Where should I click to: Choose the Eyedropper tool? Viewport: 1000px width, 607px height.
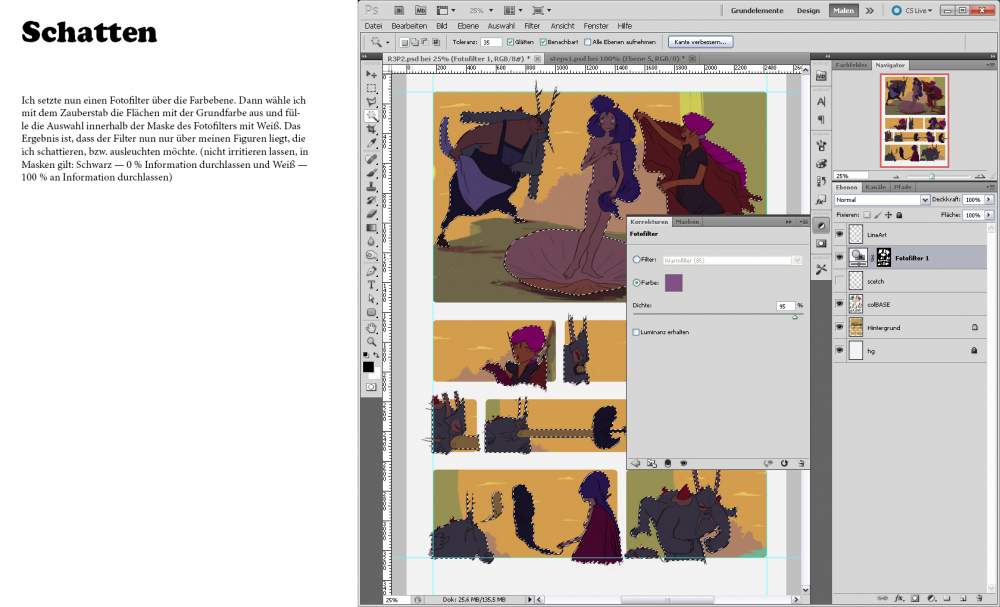pyautogui.click(x=371, y=144)
